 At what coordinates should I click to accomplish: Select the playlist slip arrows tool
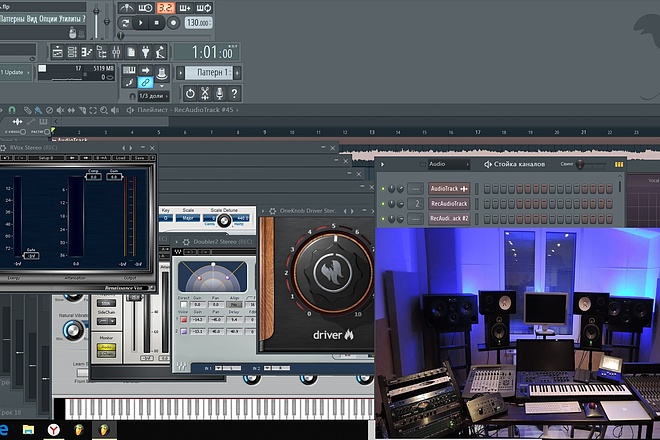(71, 110)
